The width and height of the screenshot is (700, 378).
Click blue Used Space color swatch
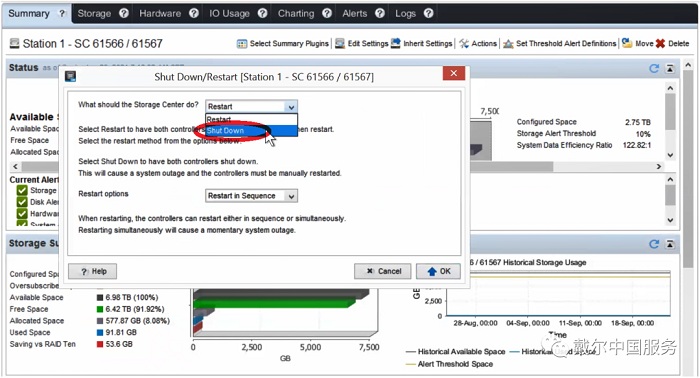(x=100, y=332)
